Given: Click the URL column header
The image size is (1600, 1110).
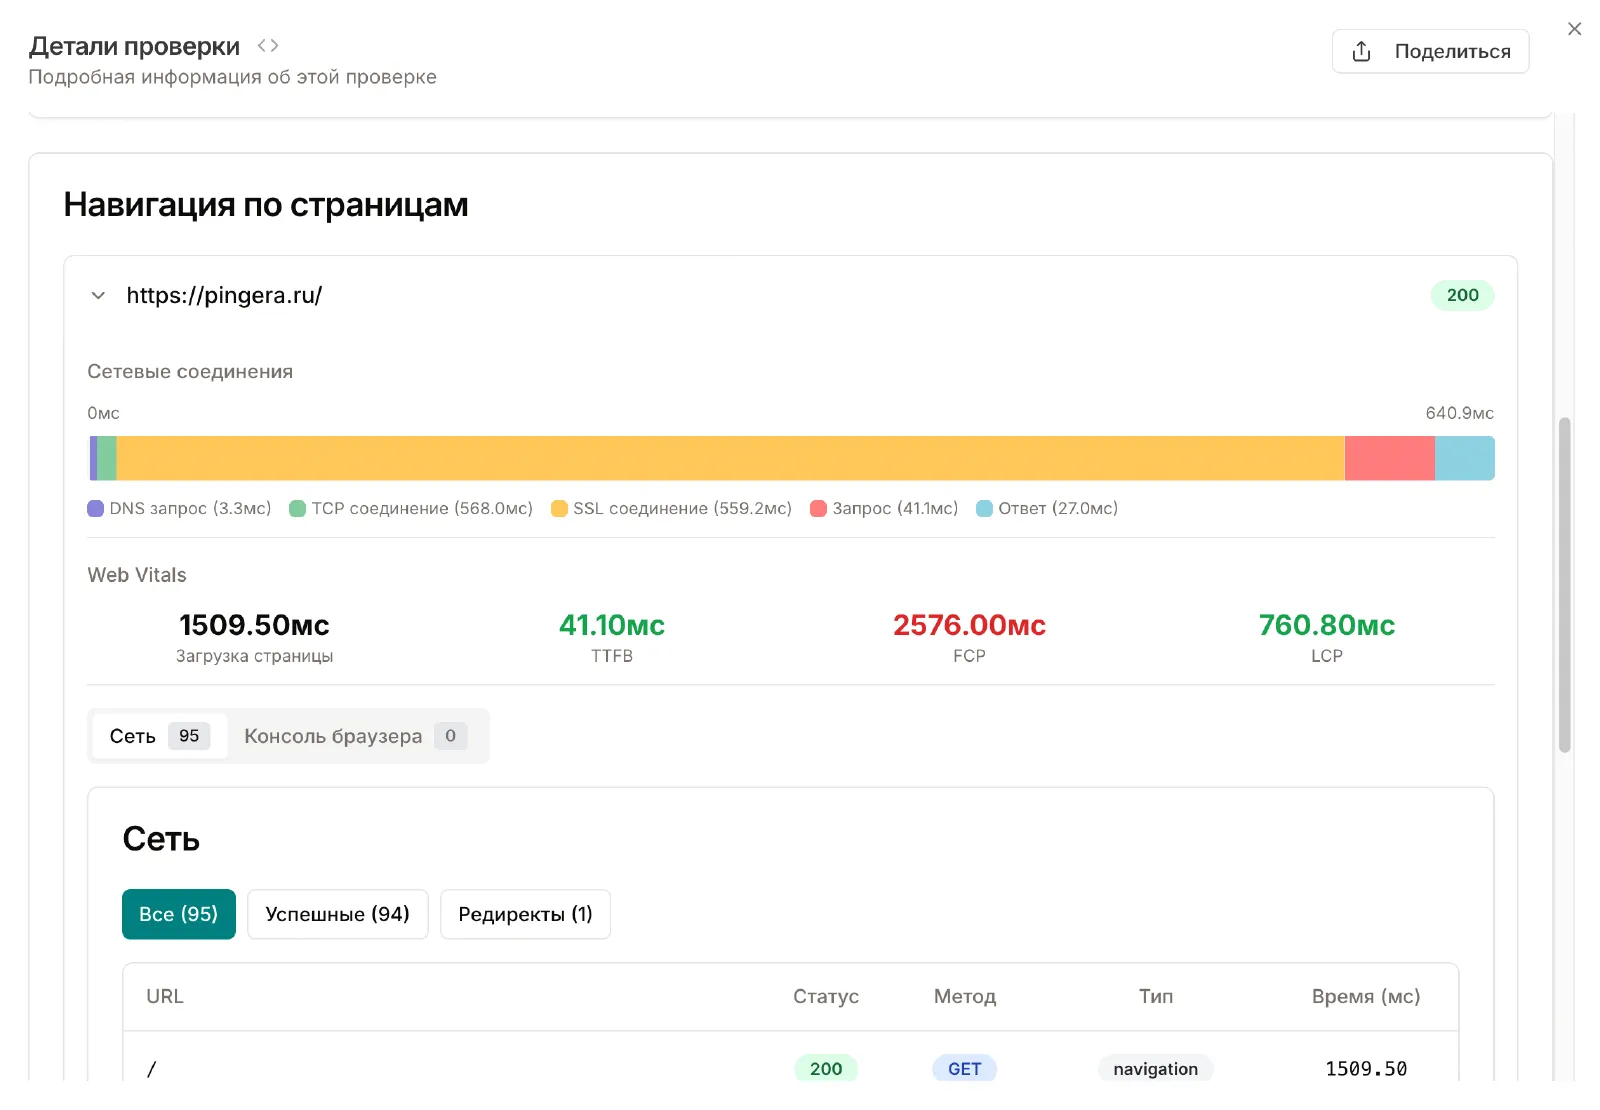Looking at the screenshot, I should (x=165, y=996).
